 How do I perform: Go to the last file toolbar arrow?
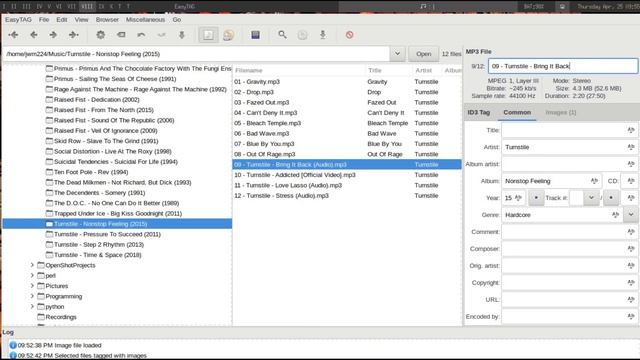point(73,35)
